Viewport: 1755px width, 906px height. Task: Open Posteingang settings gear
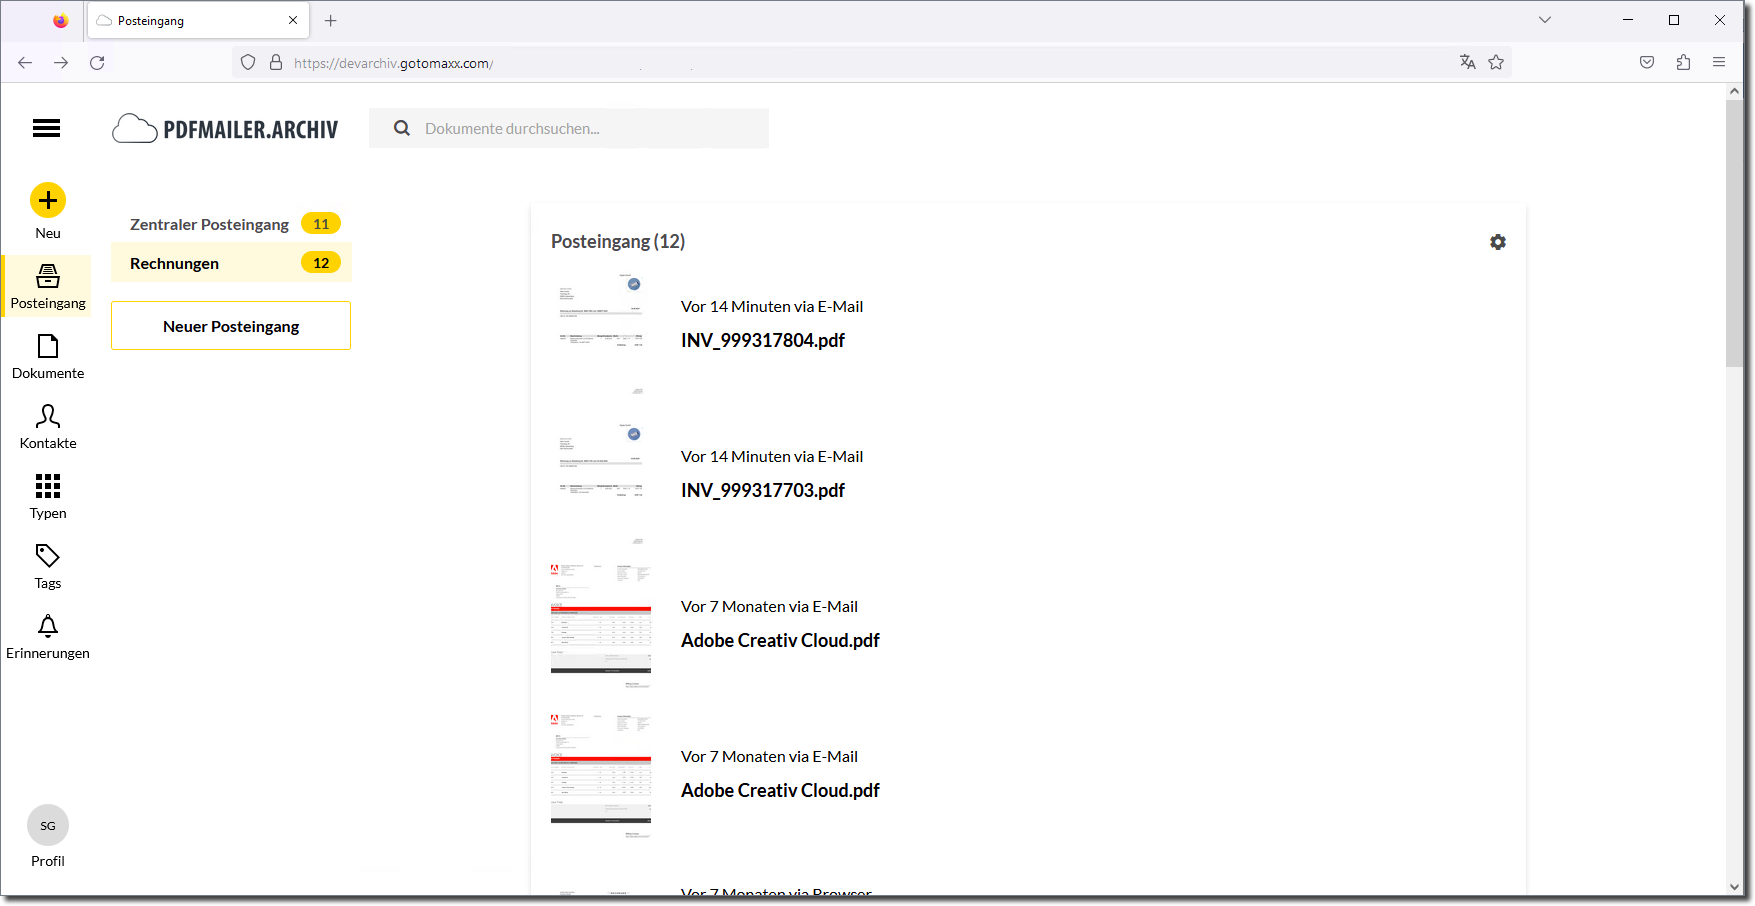pos(1497,242)
